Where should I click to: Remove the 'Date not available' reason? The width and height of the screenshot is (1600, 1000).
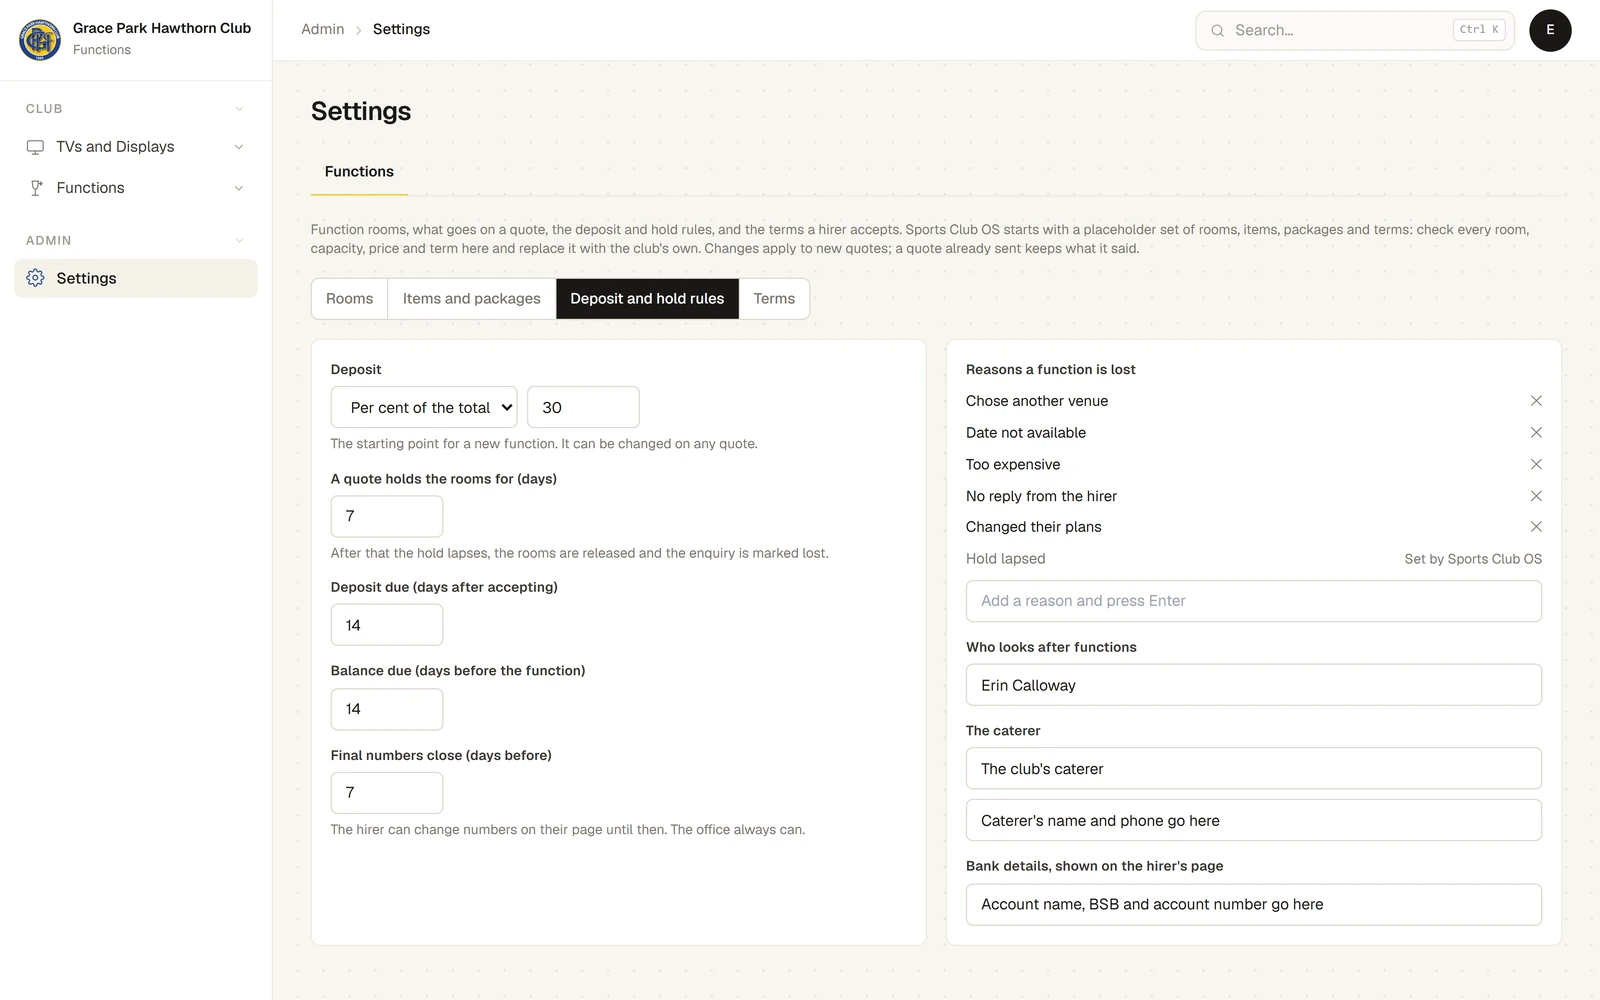pyautogui.click(x=1536, y=433)
